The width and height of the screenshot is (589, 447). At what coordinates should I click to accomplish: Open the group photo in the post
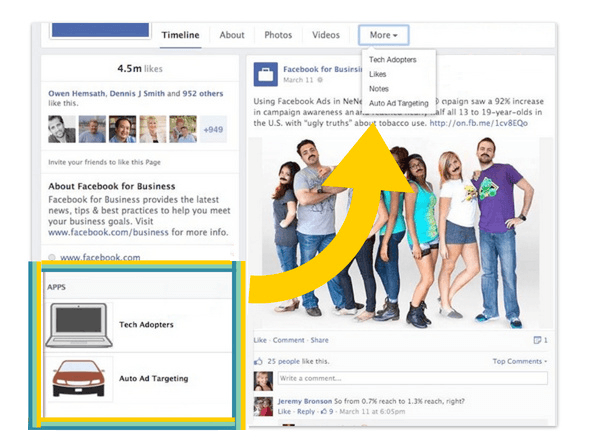[400, 233]
